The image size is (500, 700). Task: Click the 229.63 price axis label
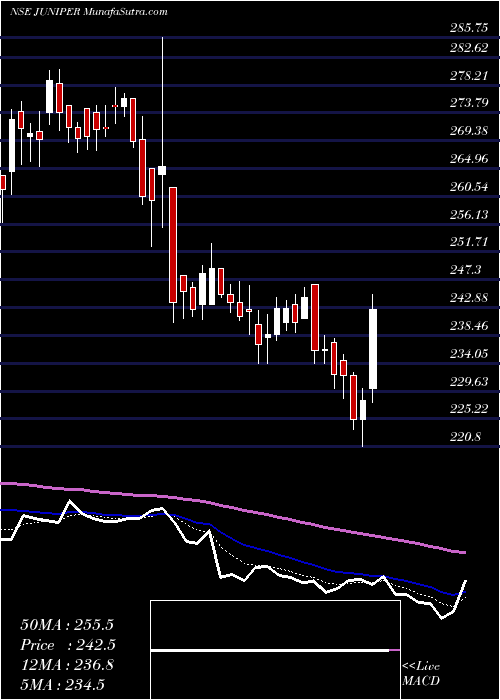click(468, 381)
